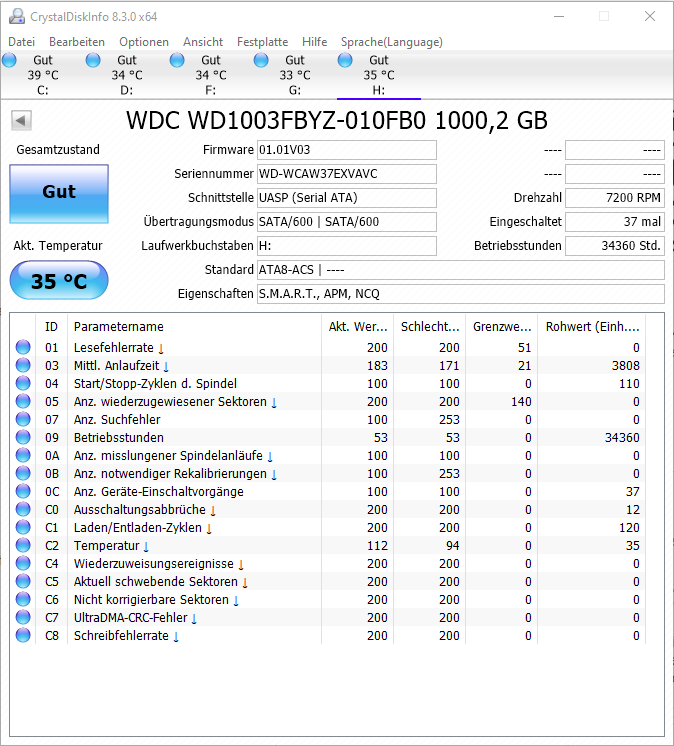Click status orb of wiederzugewiesener Sektoren row

(23, 402)
